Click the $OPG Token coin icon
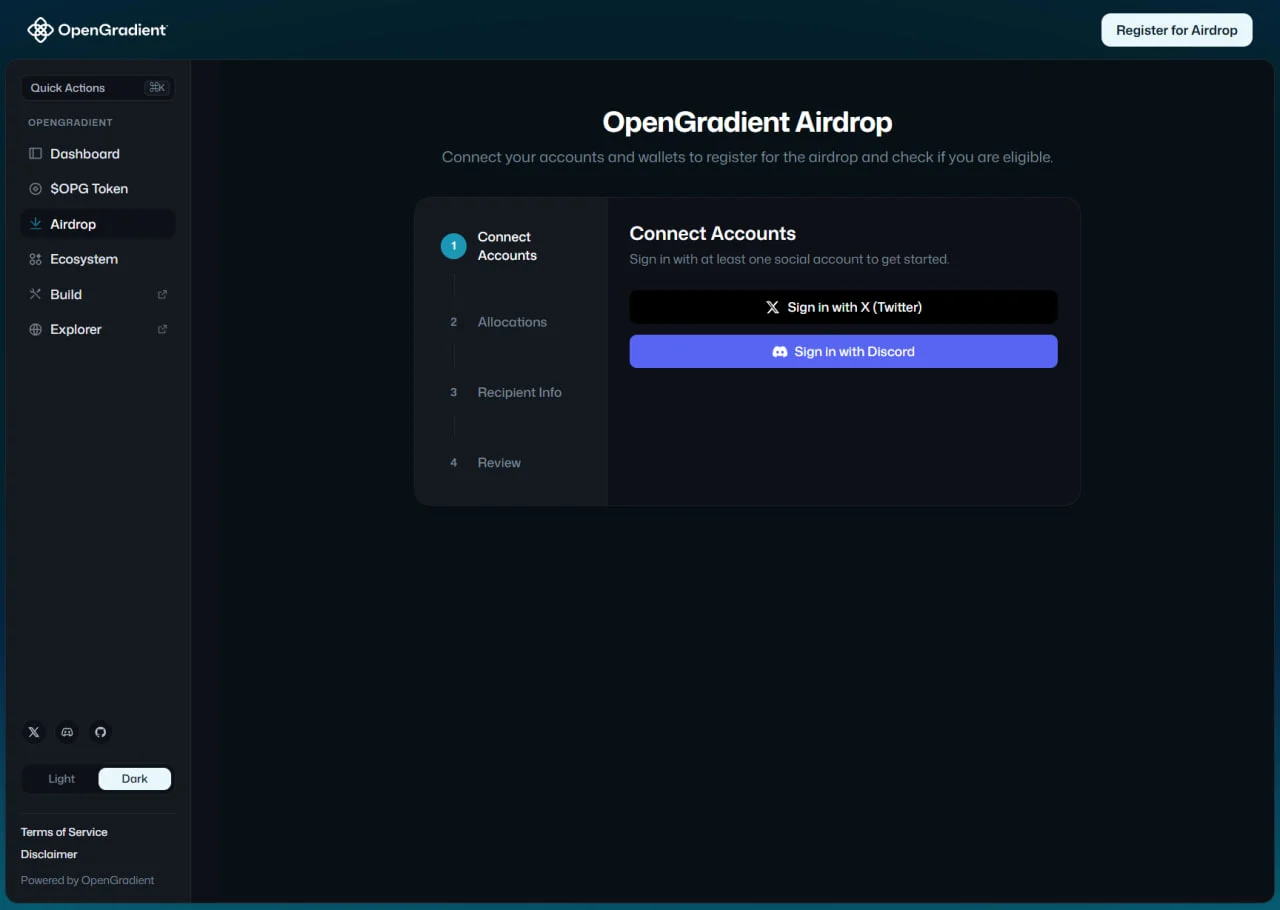1280x910 pixels. (x=35, y=189)
